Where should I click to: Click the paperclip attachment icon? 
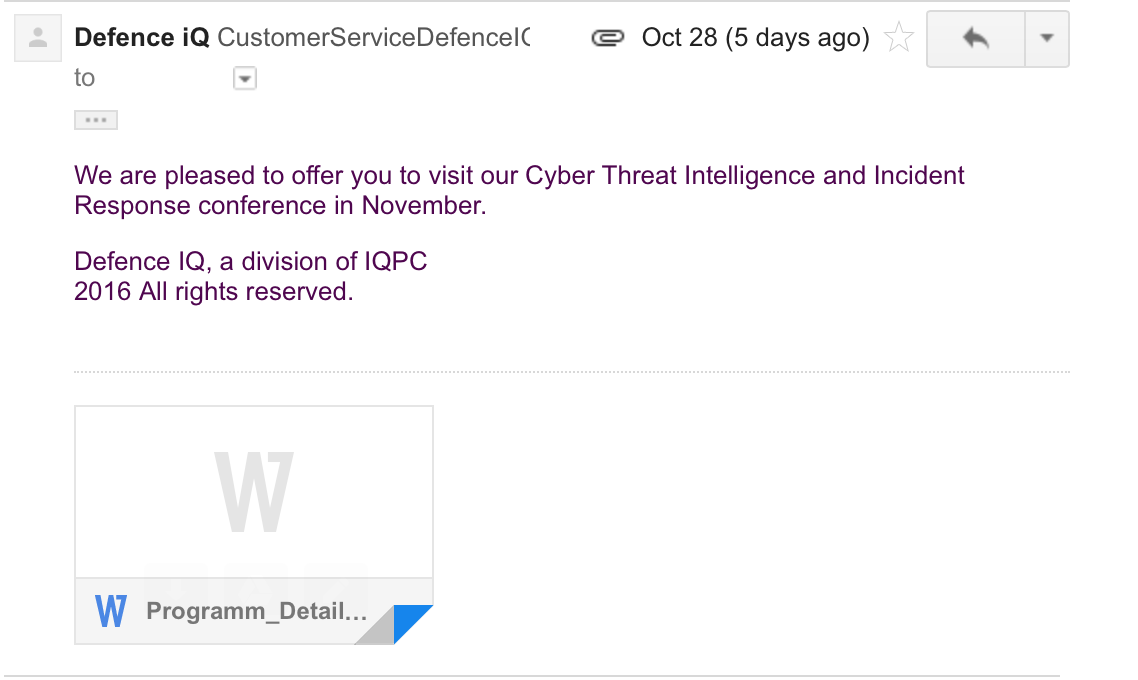pos(606,39)
